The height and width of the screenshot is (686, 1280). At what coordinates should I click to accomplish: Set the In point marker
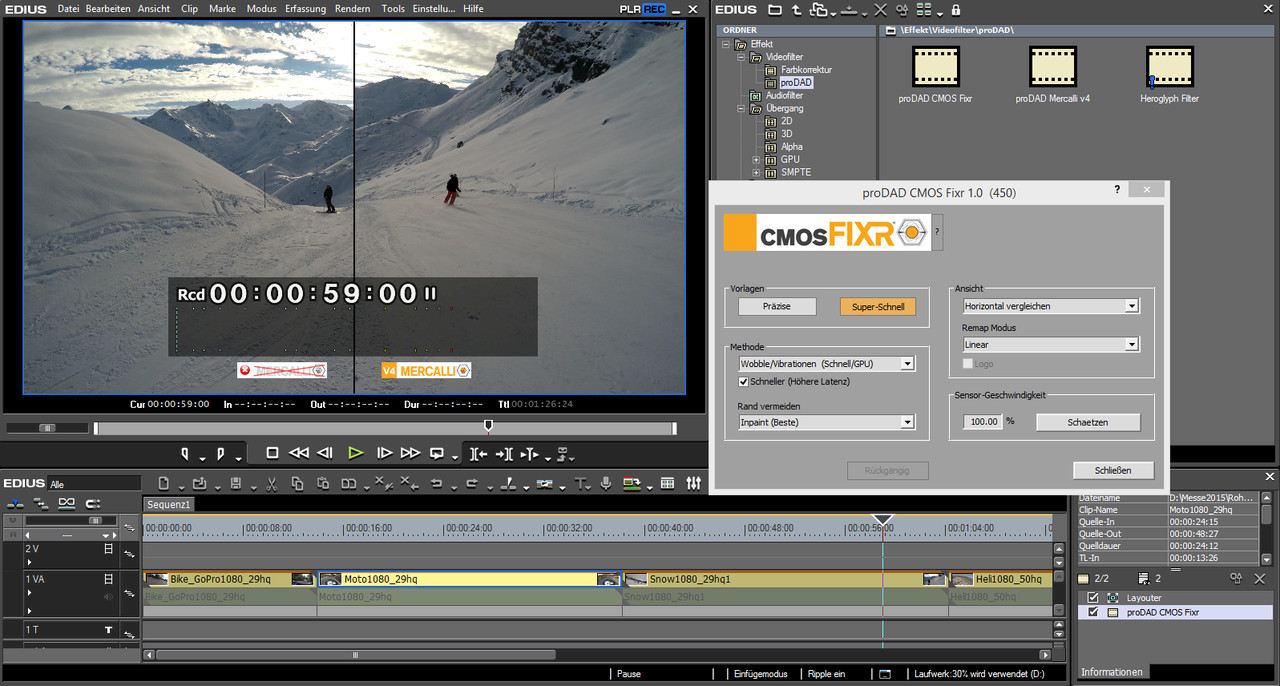pos(186,454)
